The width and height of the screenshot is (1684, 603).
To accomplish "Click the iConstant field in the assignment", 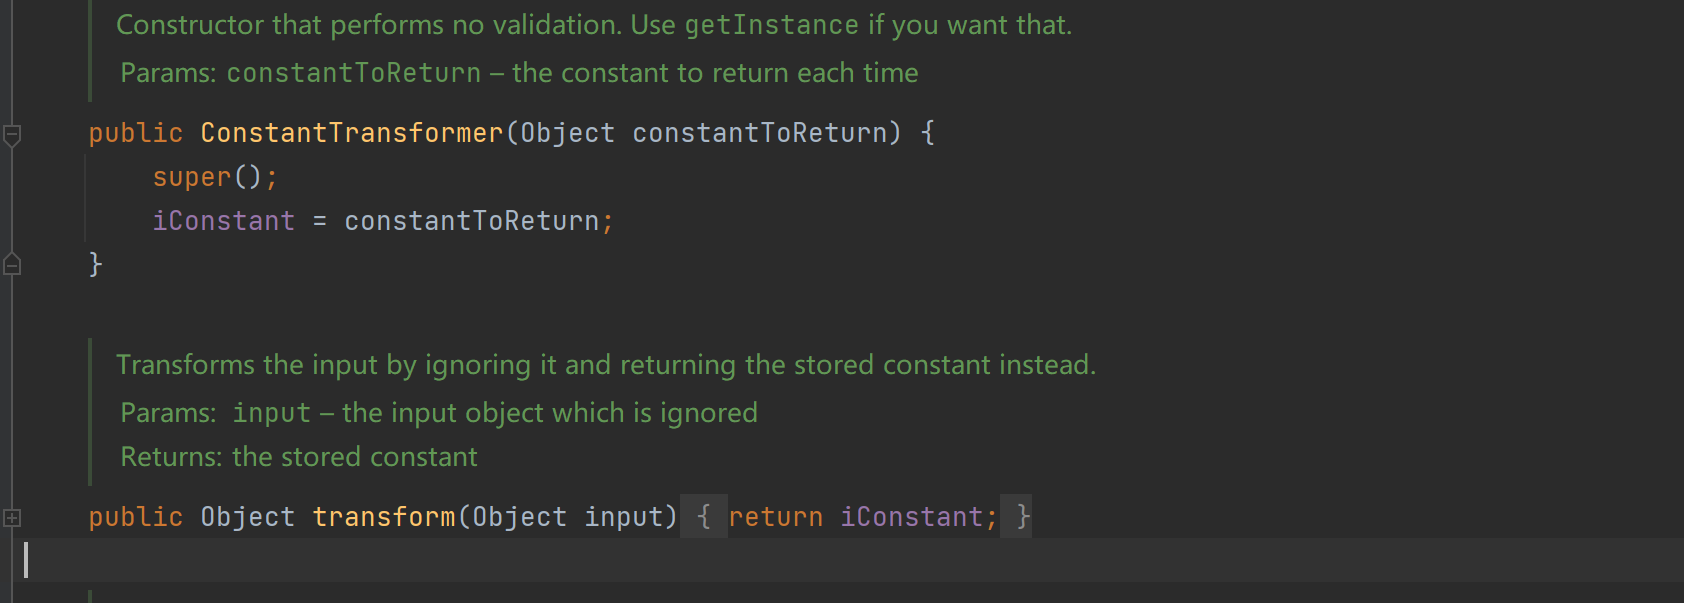I will point(224,221).
